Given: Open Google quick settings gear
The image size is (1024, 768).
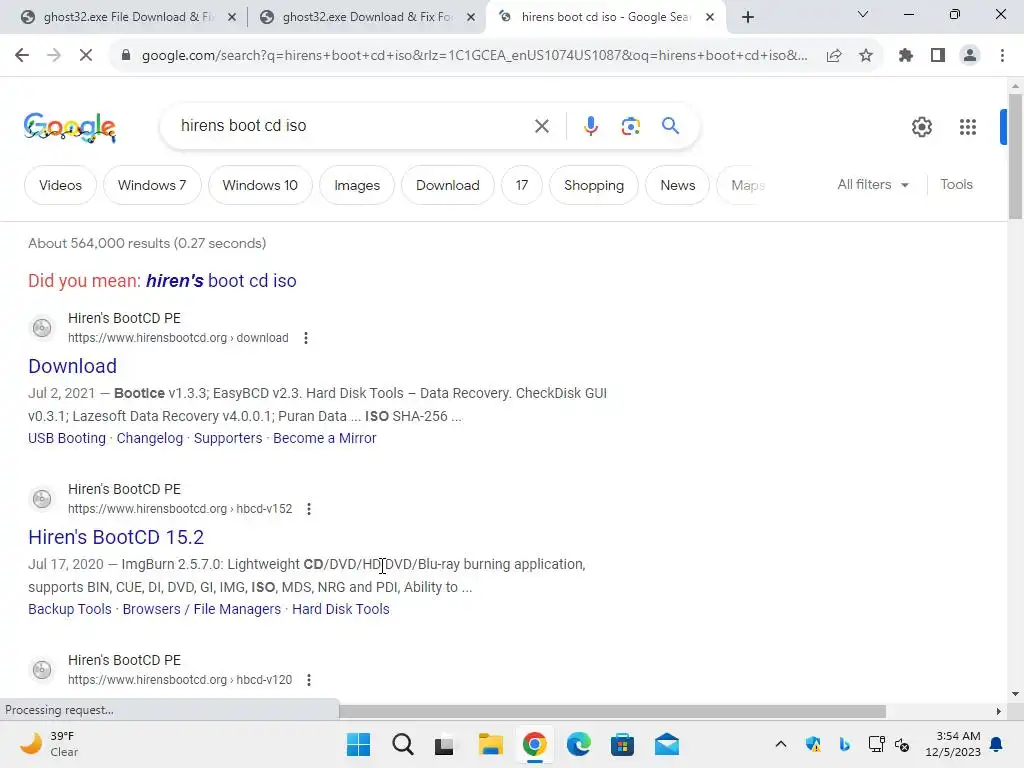Looking at the screenshot, I should point(921,127).
